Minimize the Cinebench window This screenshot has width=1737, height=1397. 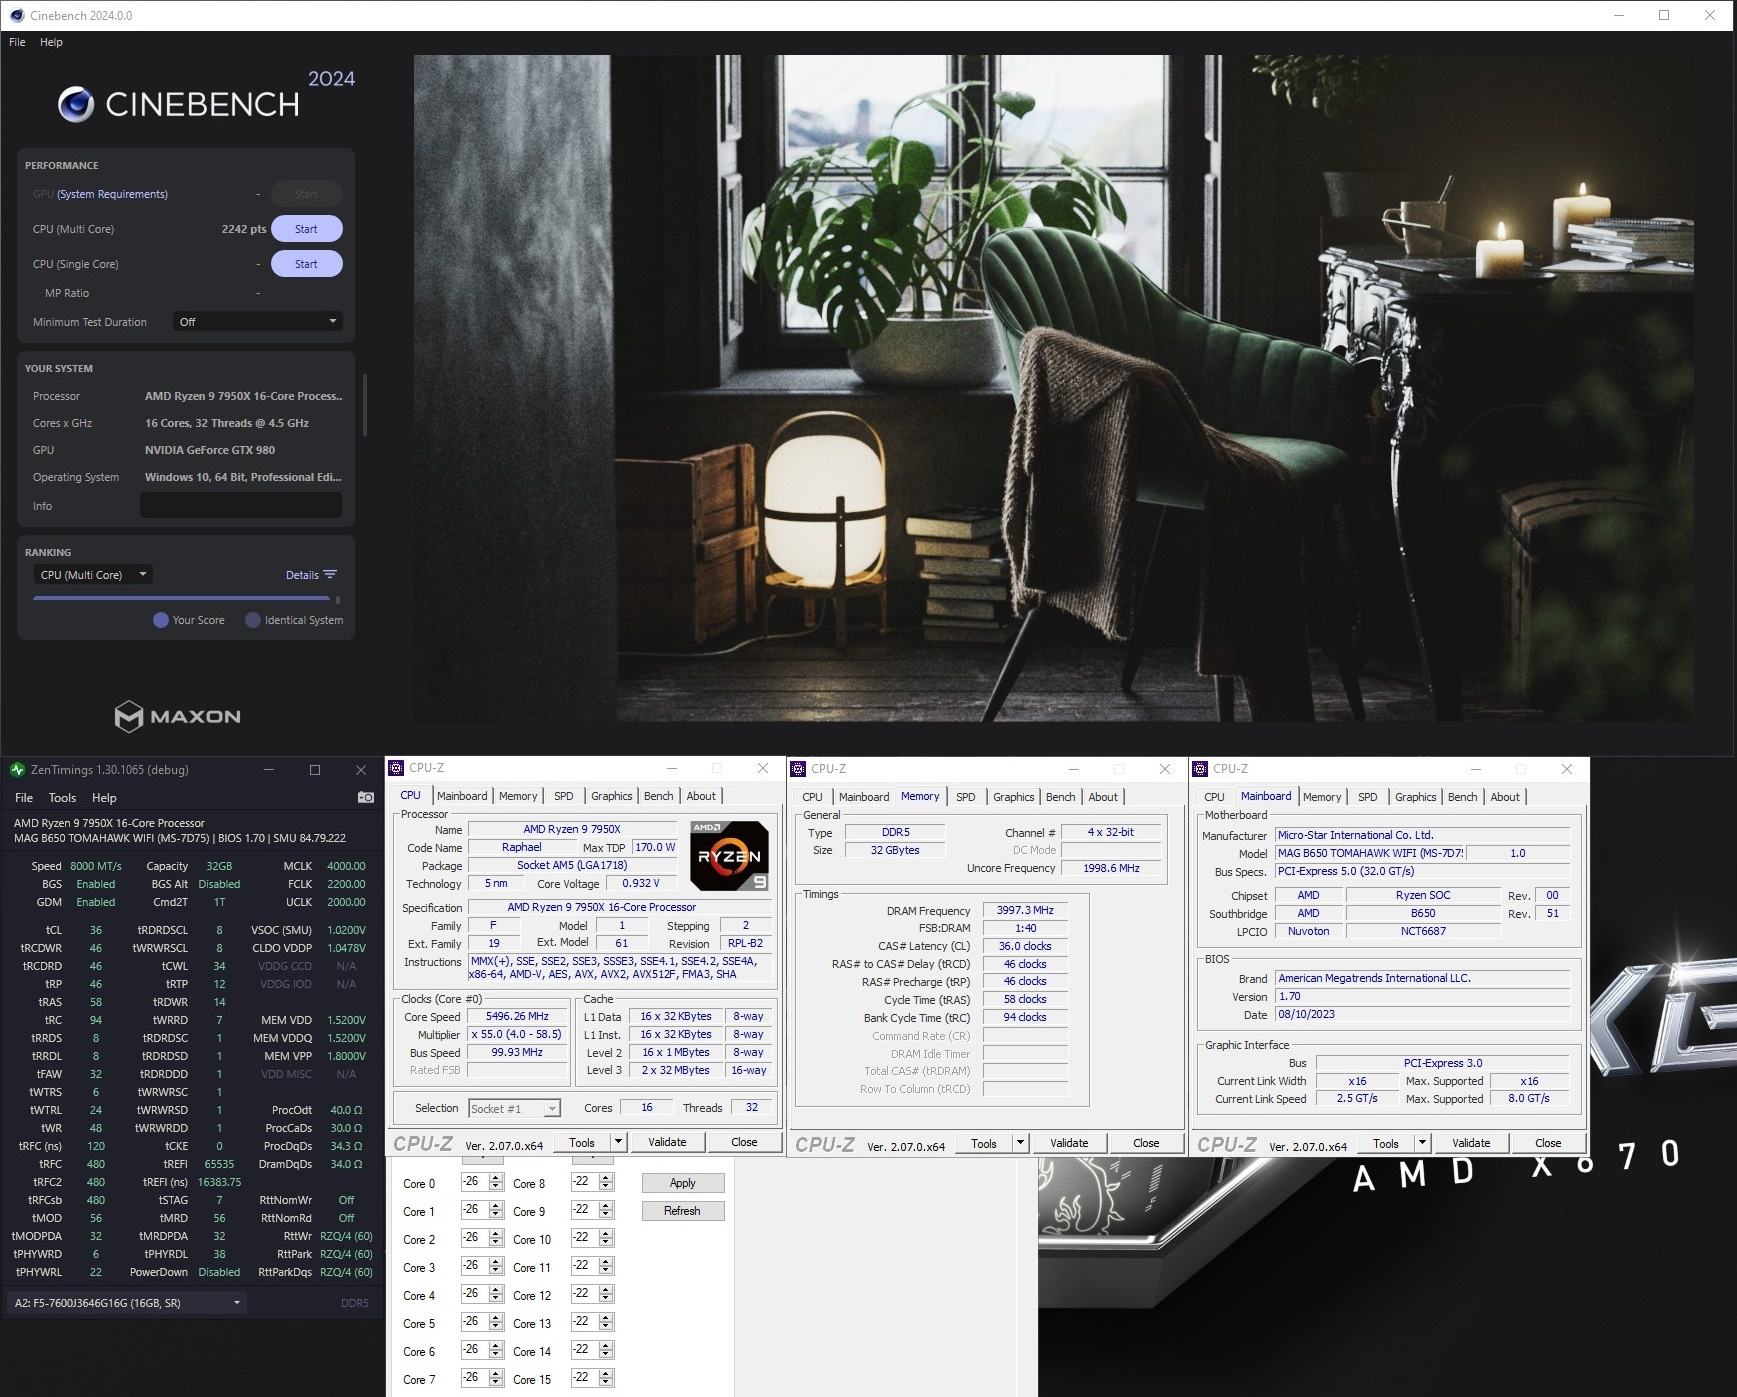pyautogui.click(x=1619, y=15)
